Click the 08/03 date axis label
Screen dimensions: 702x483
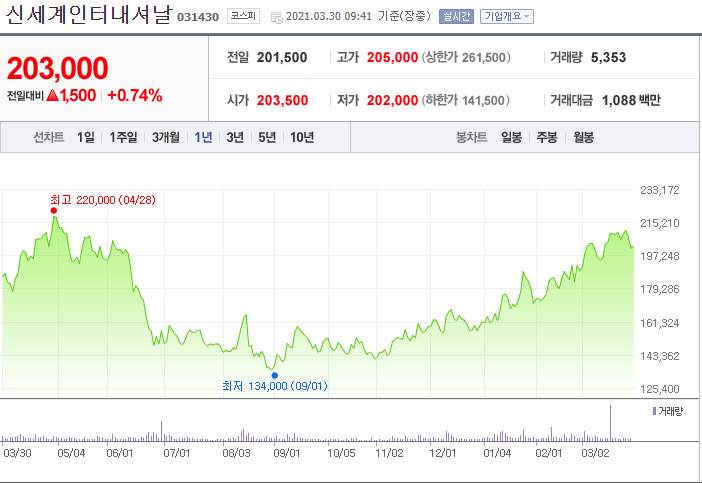pos(236,453)
